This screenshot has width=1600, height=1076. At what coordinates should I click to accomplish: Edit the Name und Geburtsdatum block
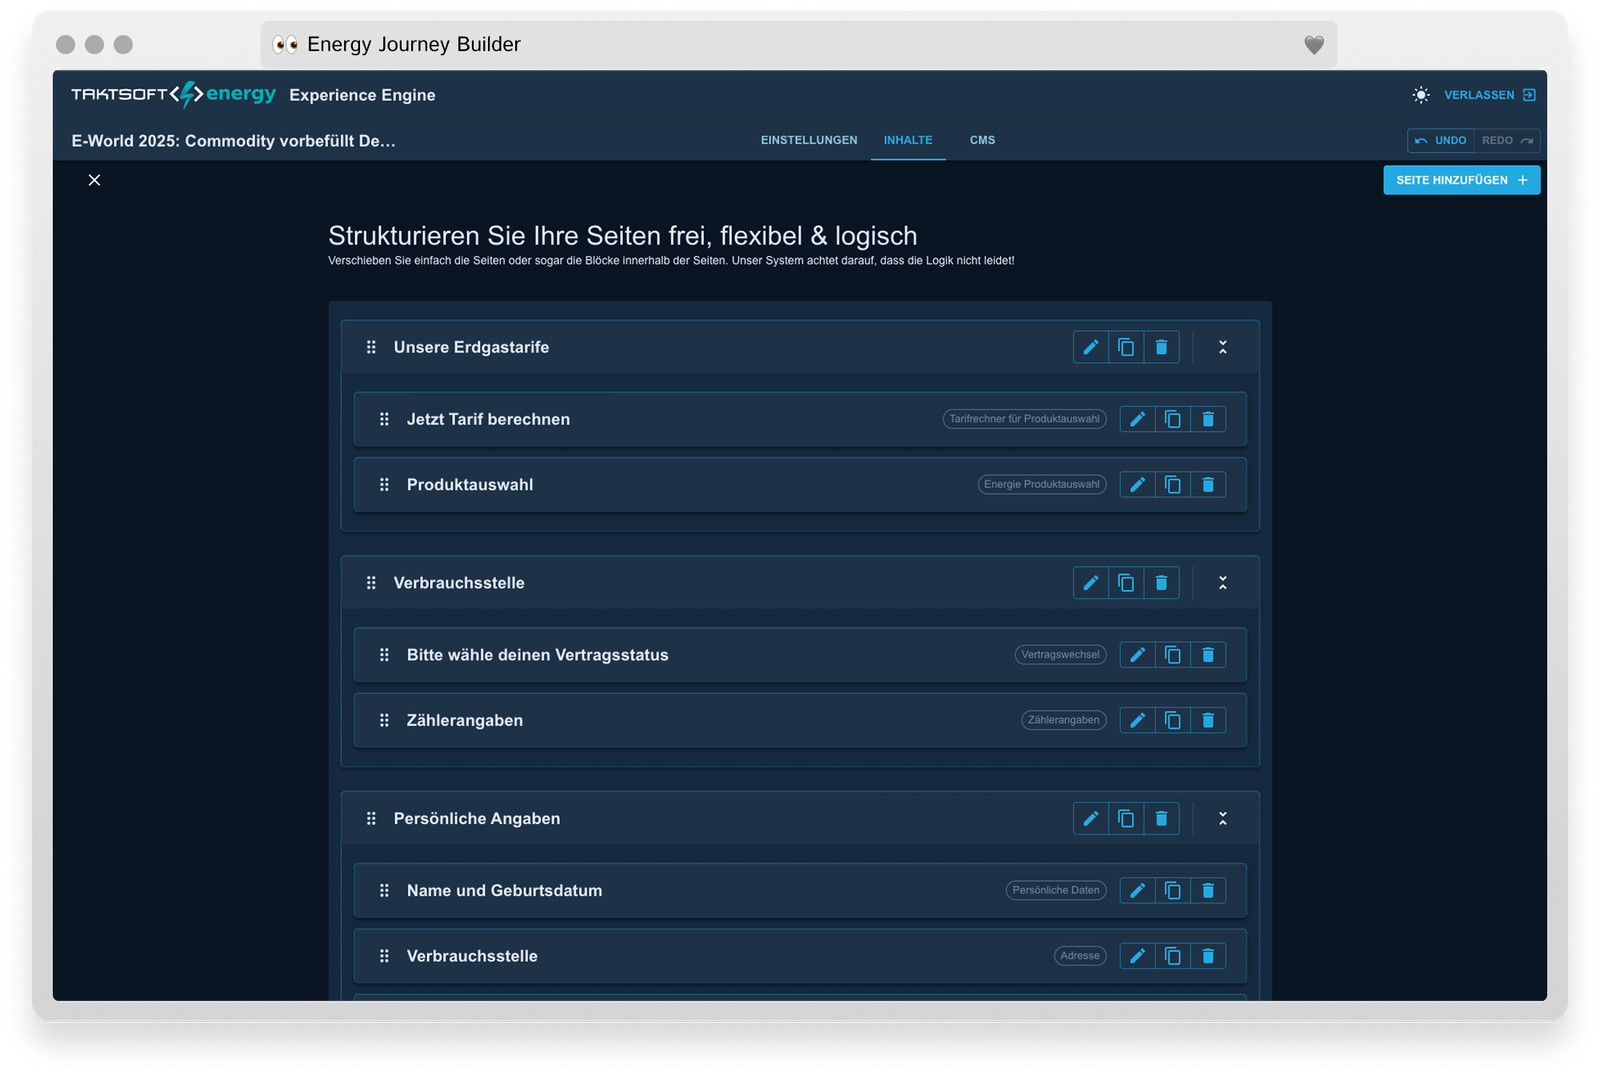(1137, 891)
